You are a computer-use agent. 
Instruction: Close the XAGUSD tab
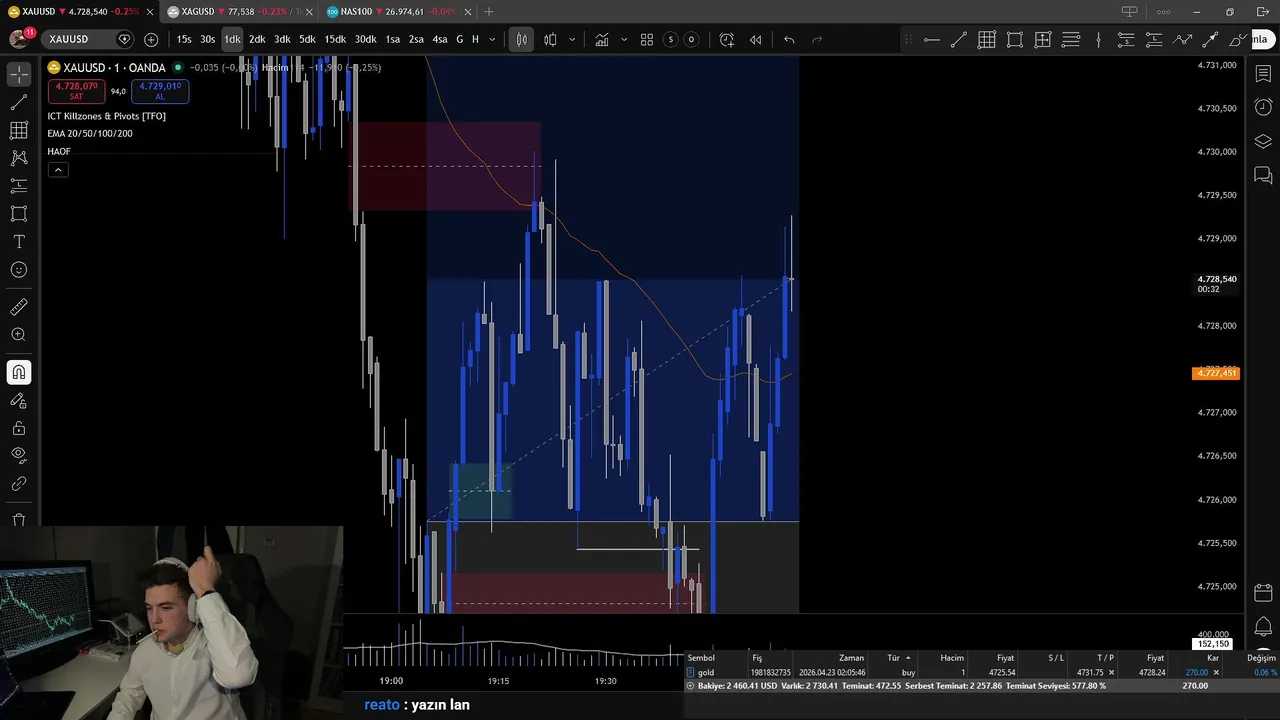click(310, 11)
